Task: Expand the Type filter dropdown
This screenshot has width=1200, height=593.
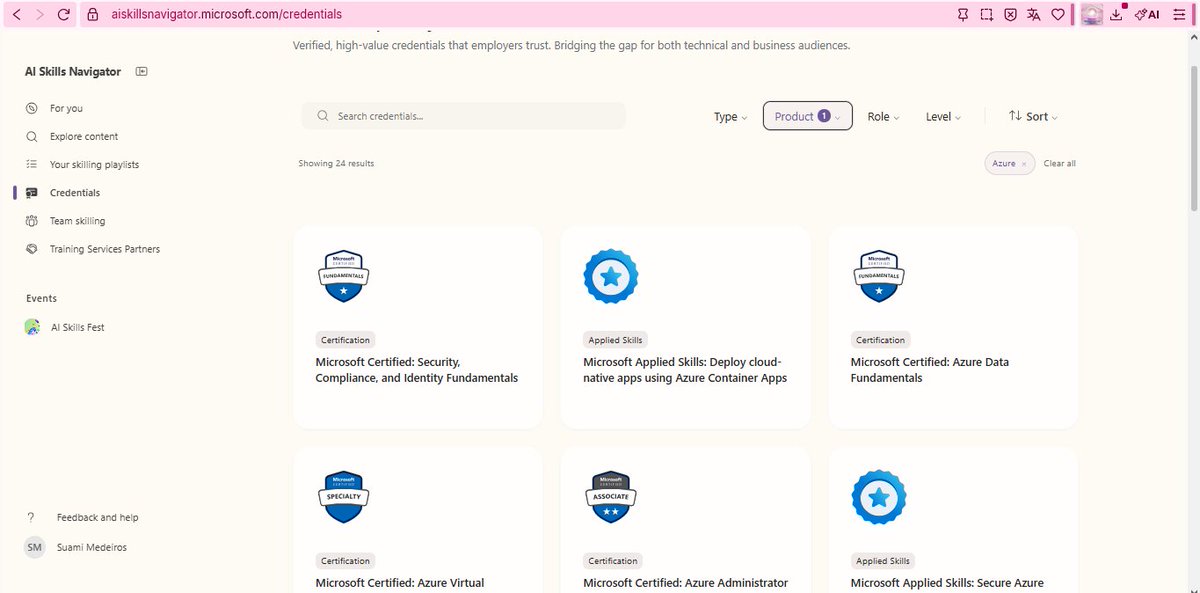Action: 731,117
